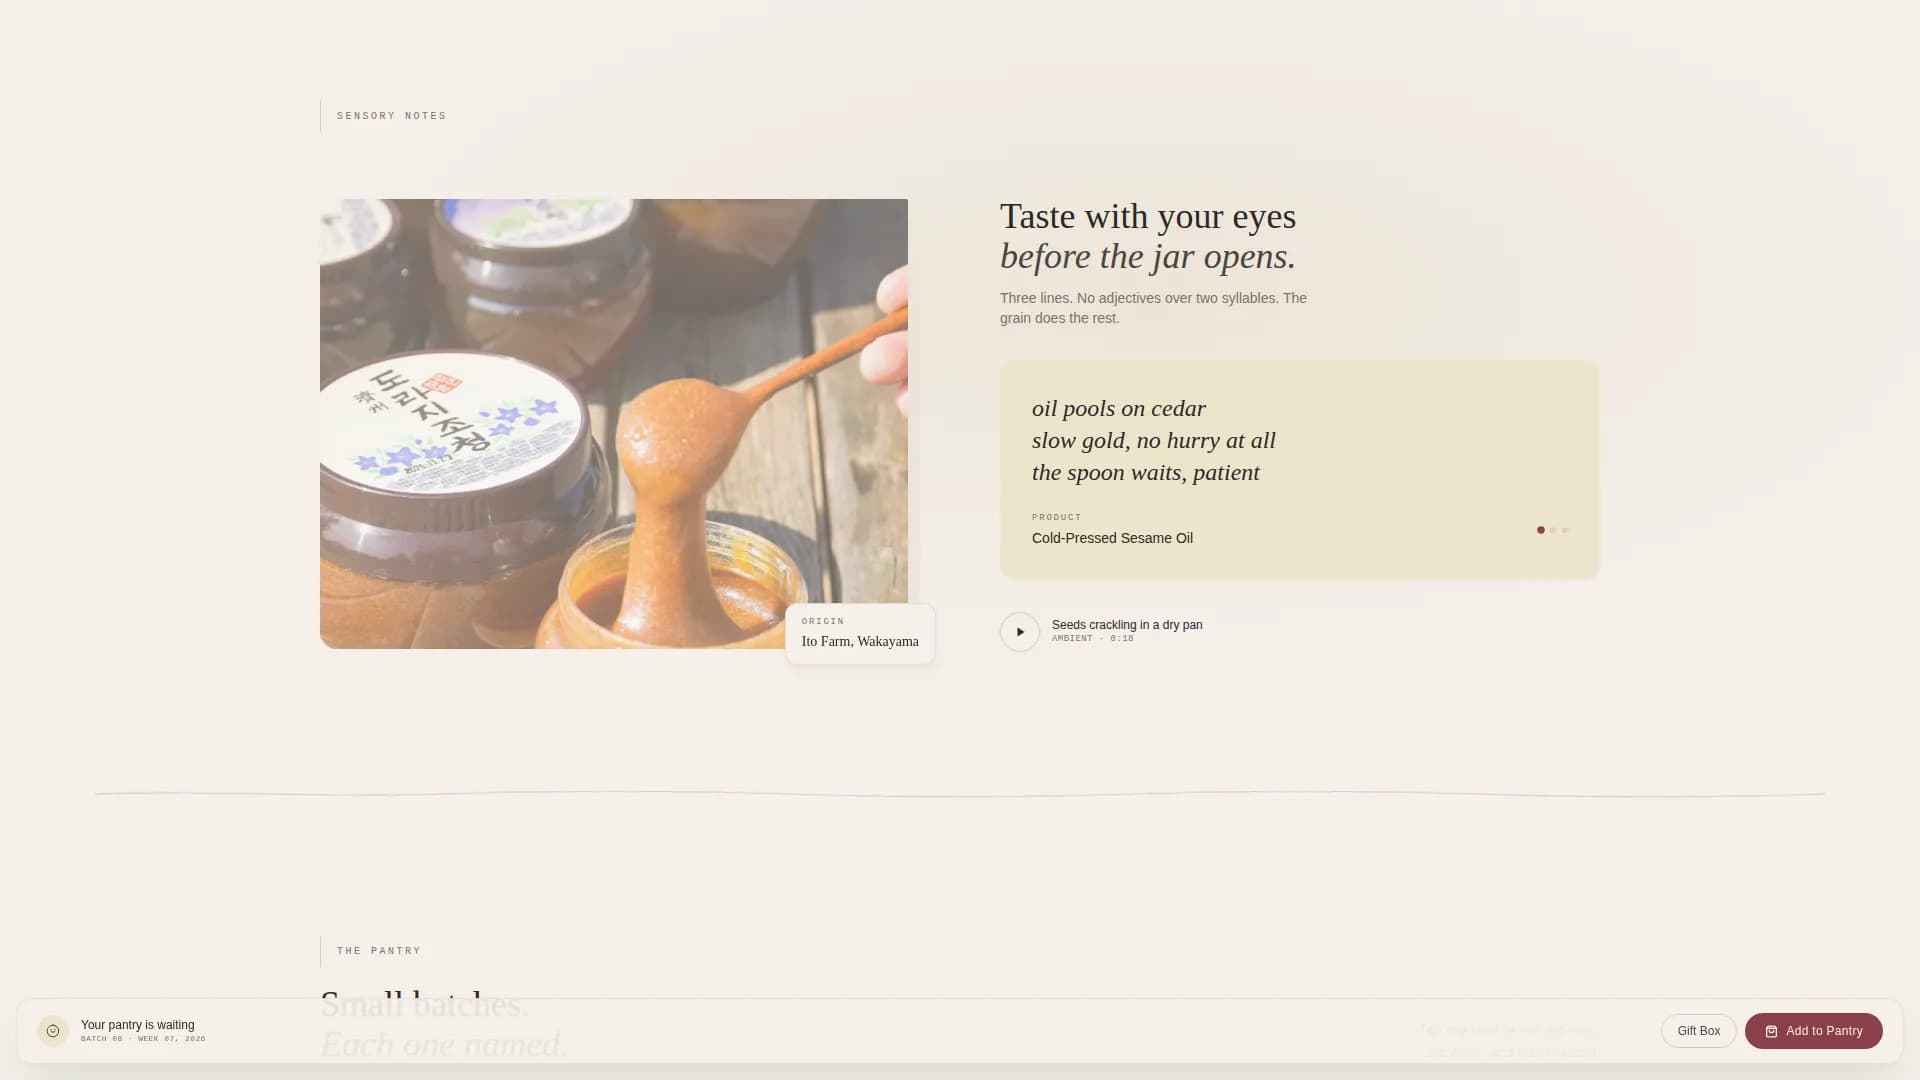This screenshot has height=1080, width=1920.
Task: Click 'Cold-Pressed Sesame Oil' product name
Action: point(1112,538)
